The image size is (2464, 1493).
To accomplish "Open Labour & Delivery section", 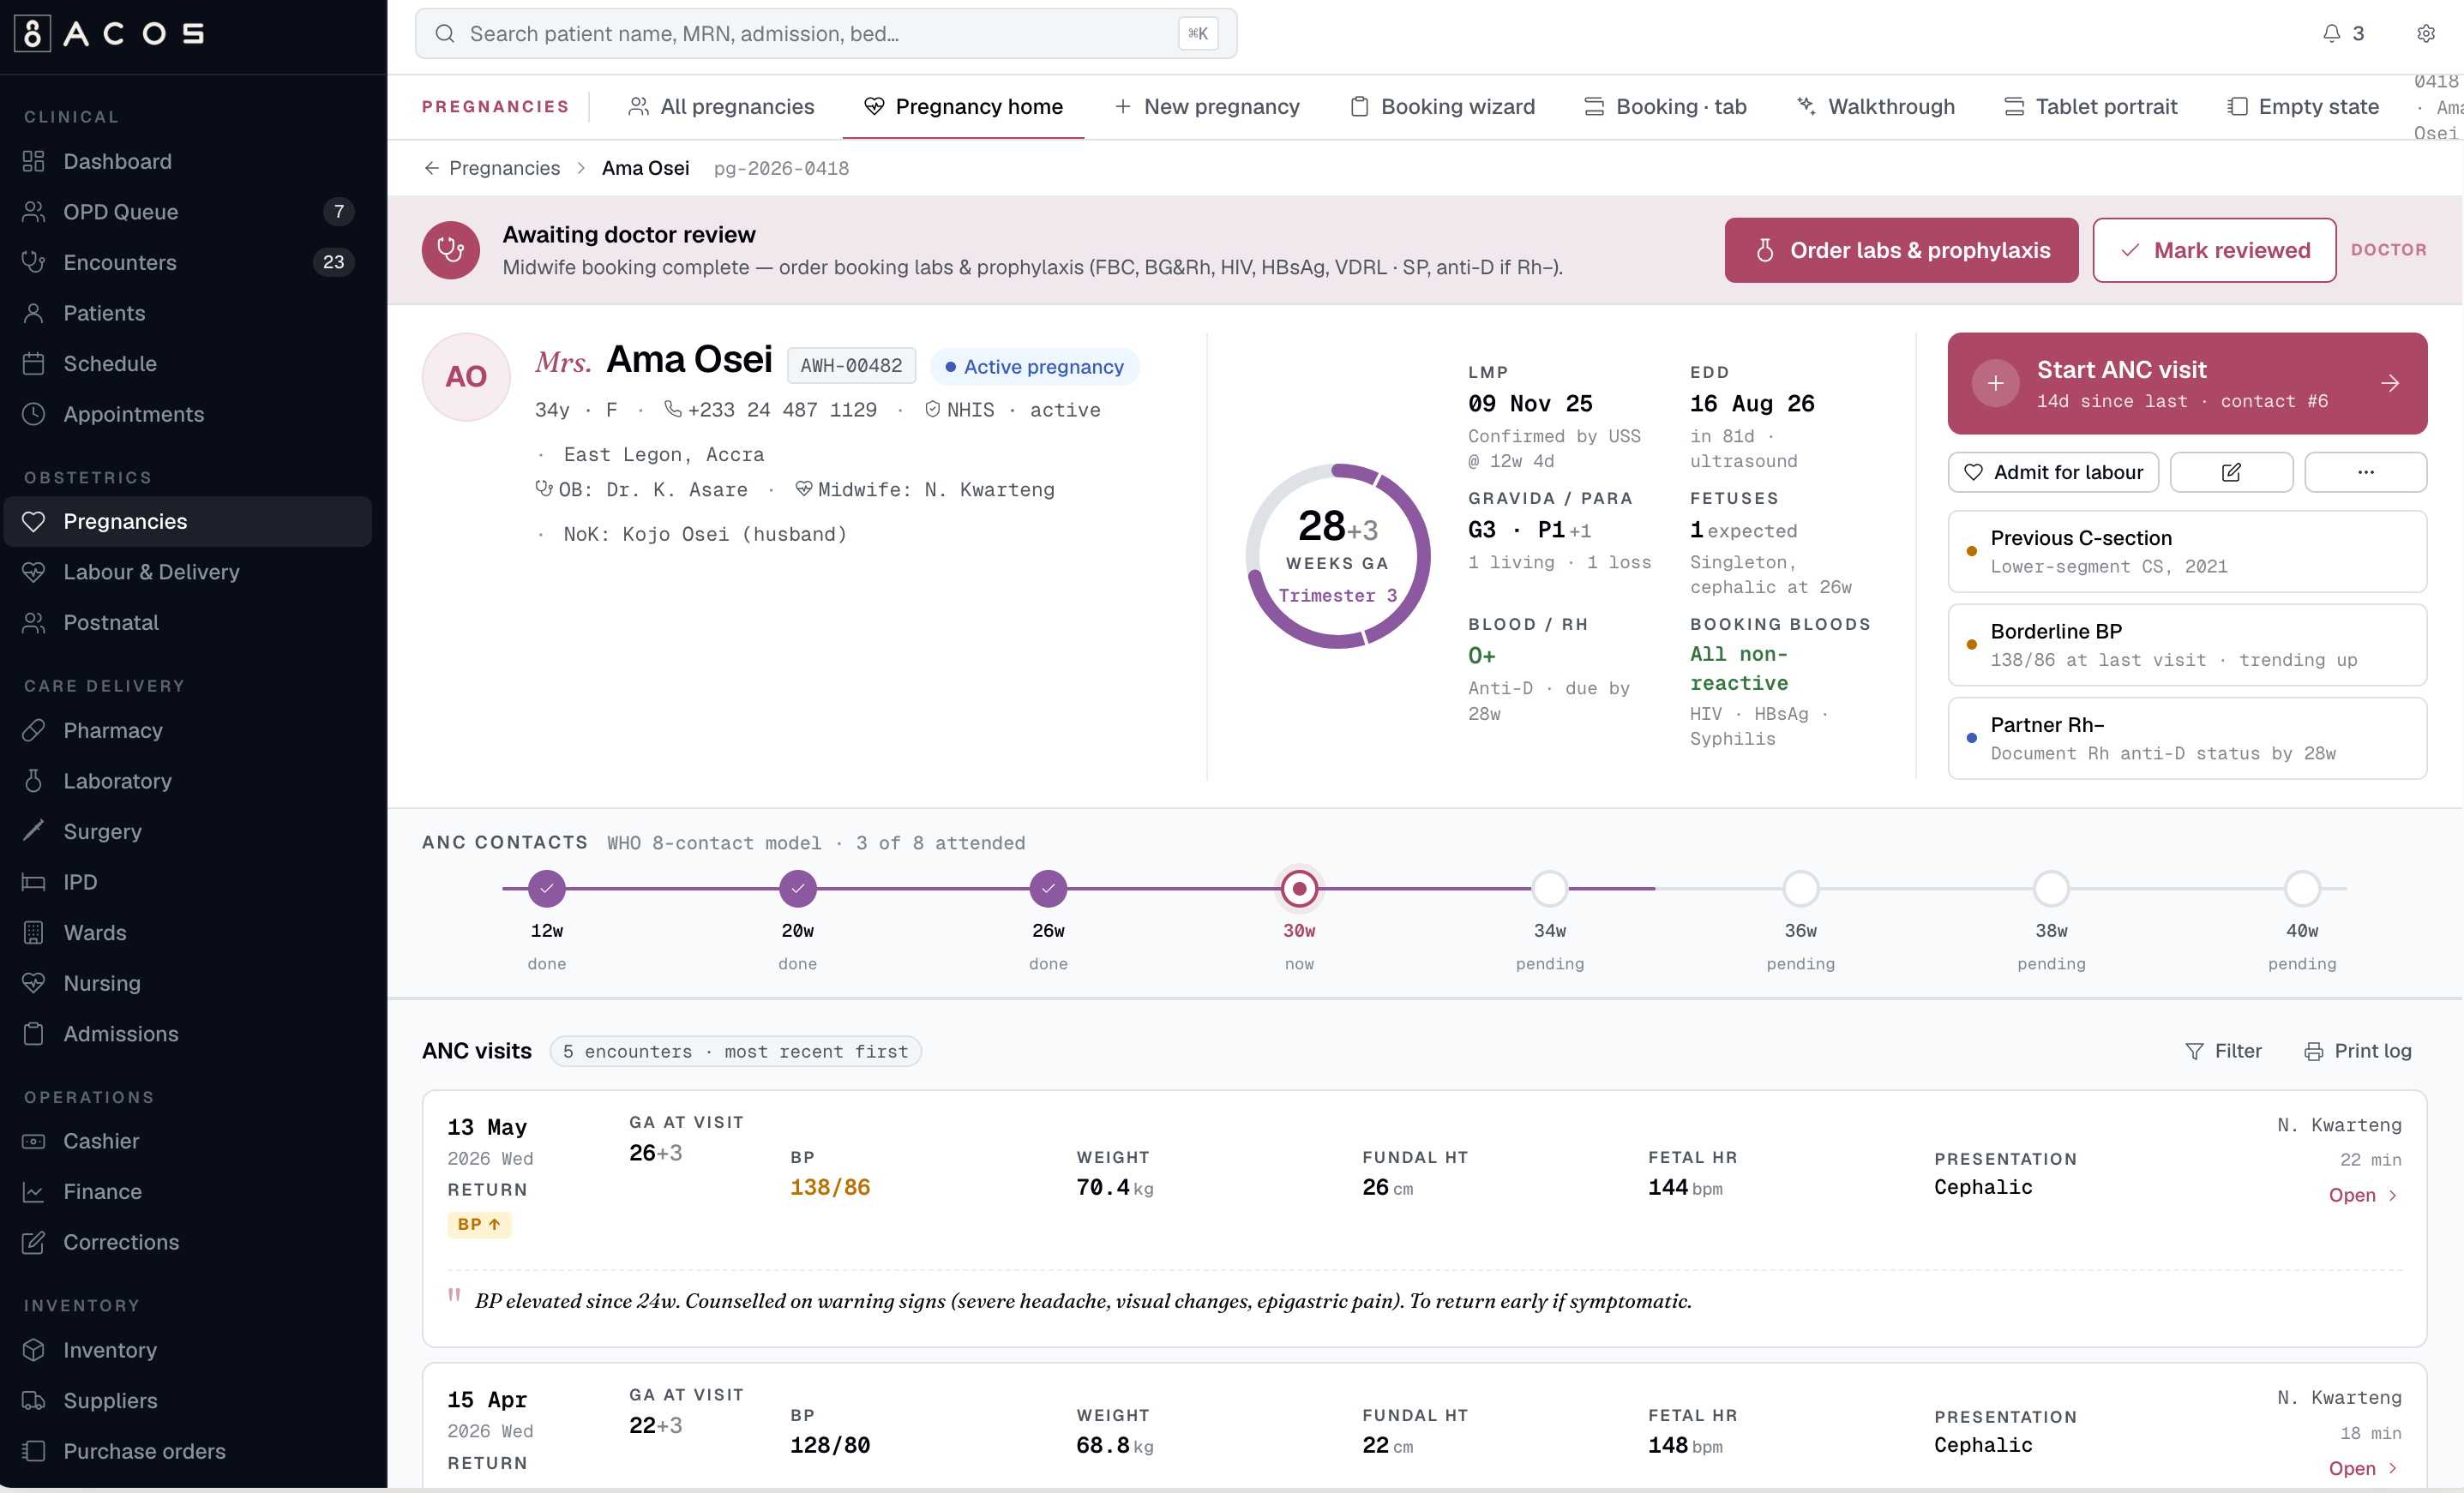I will click(x=188, y=572).
